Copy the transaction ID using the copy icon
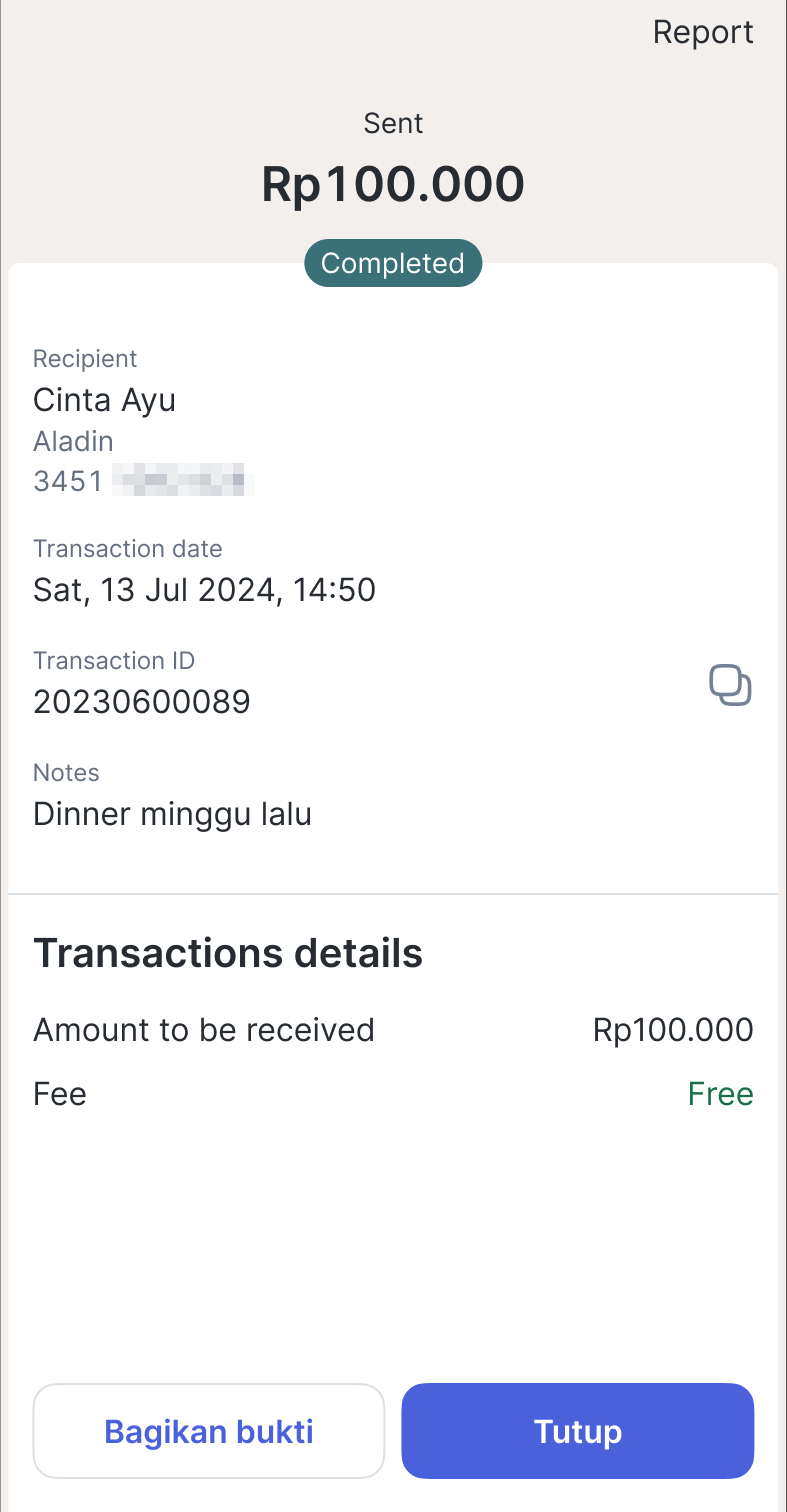Screen dimensions: 787x1512 (x=730, y=686)
